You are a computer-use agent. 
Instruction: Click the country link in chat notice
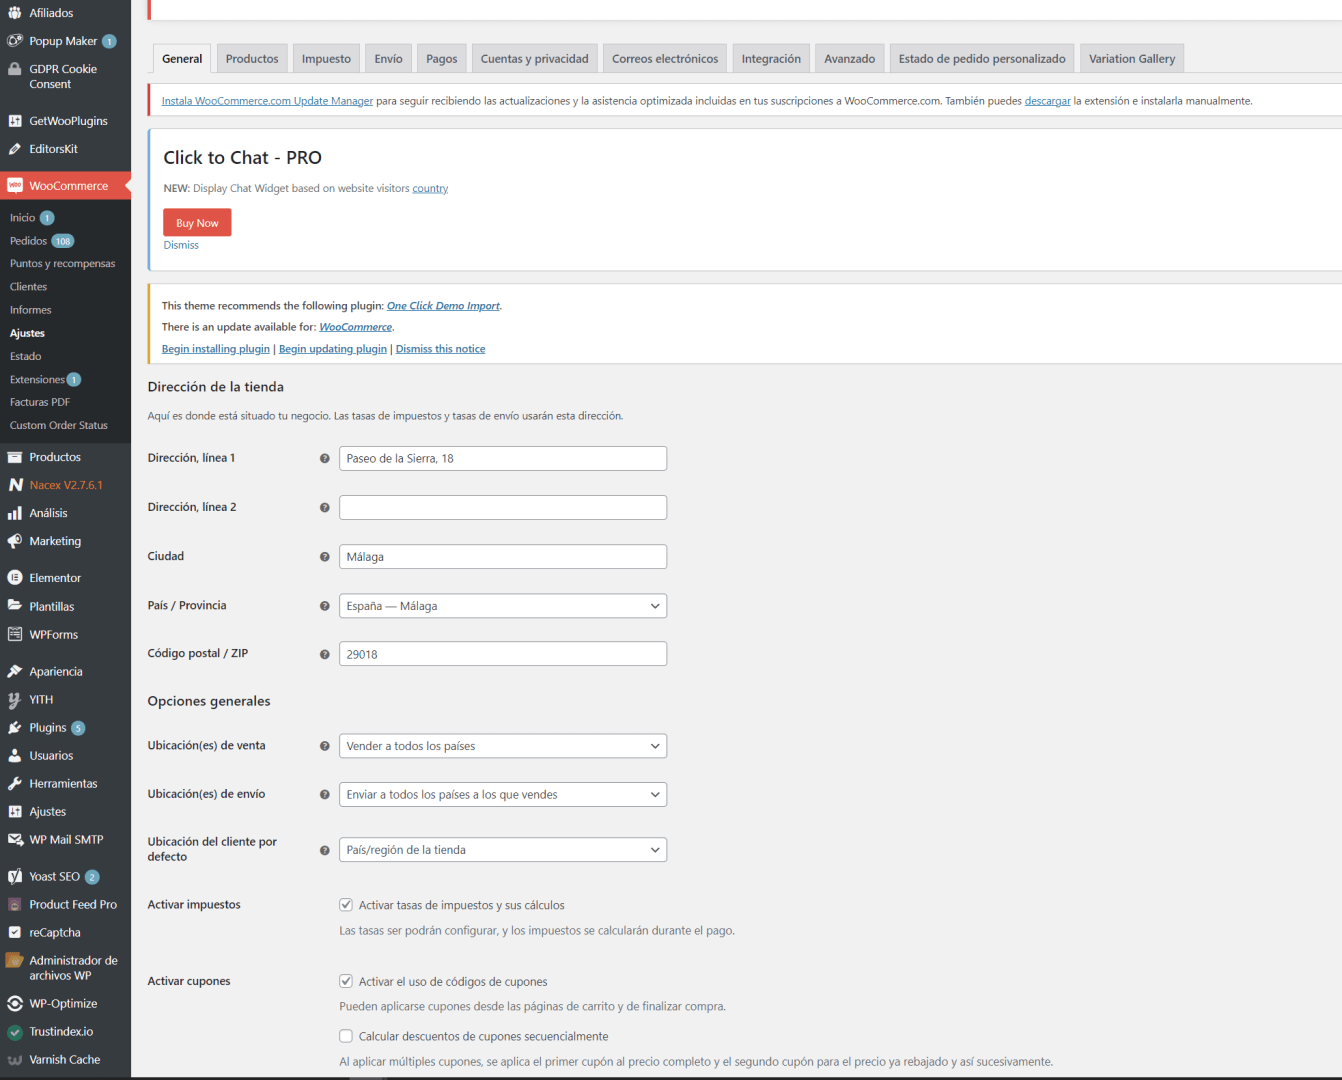coord(430,188)
